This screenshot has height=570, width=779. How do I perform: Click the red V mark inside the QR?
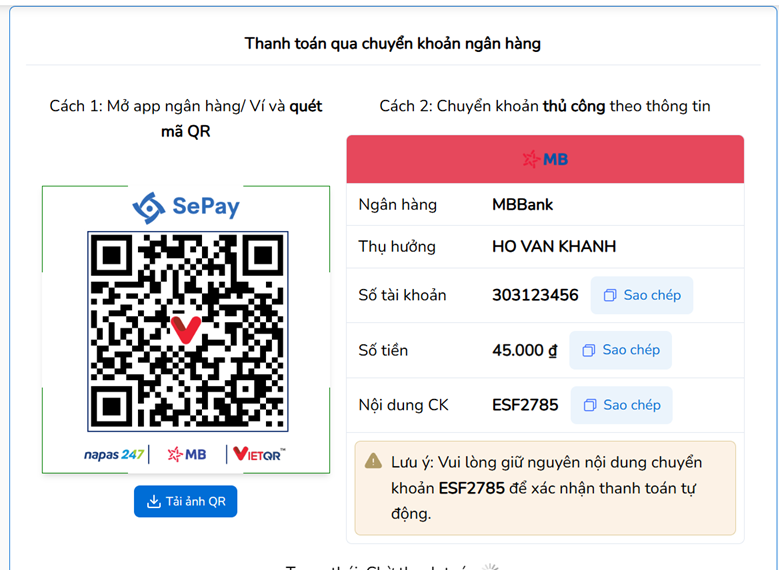[x=185, y=329]
